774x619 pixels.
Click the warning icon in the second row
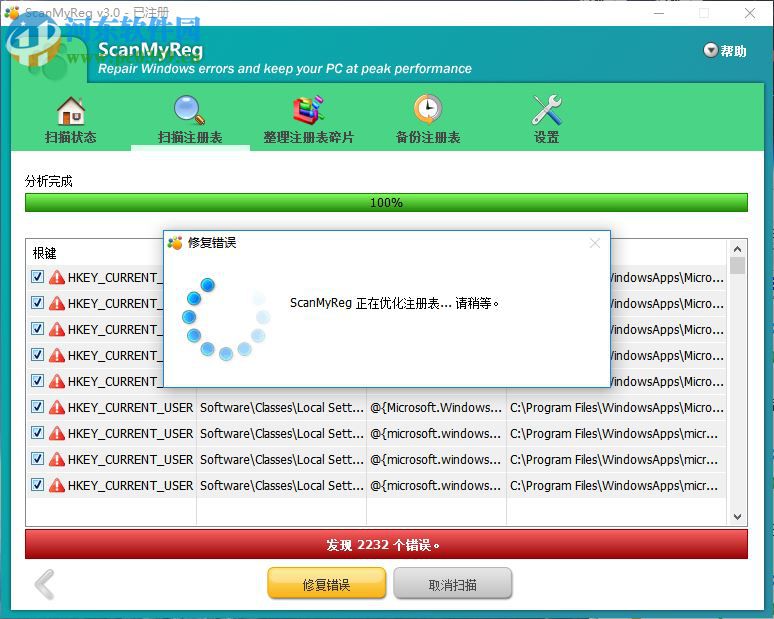[57, 303]
